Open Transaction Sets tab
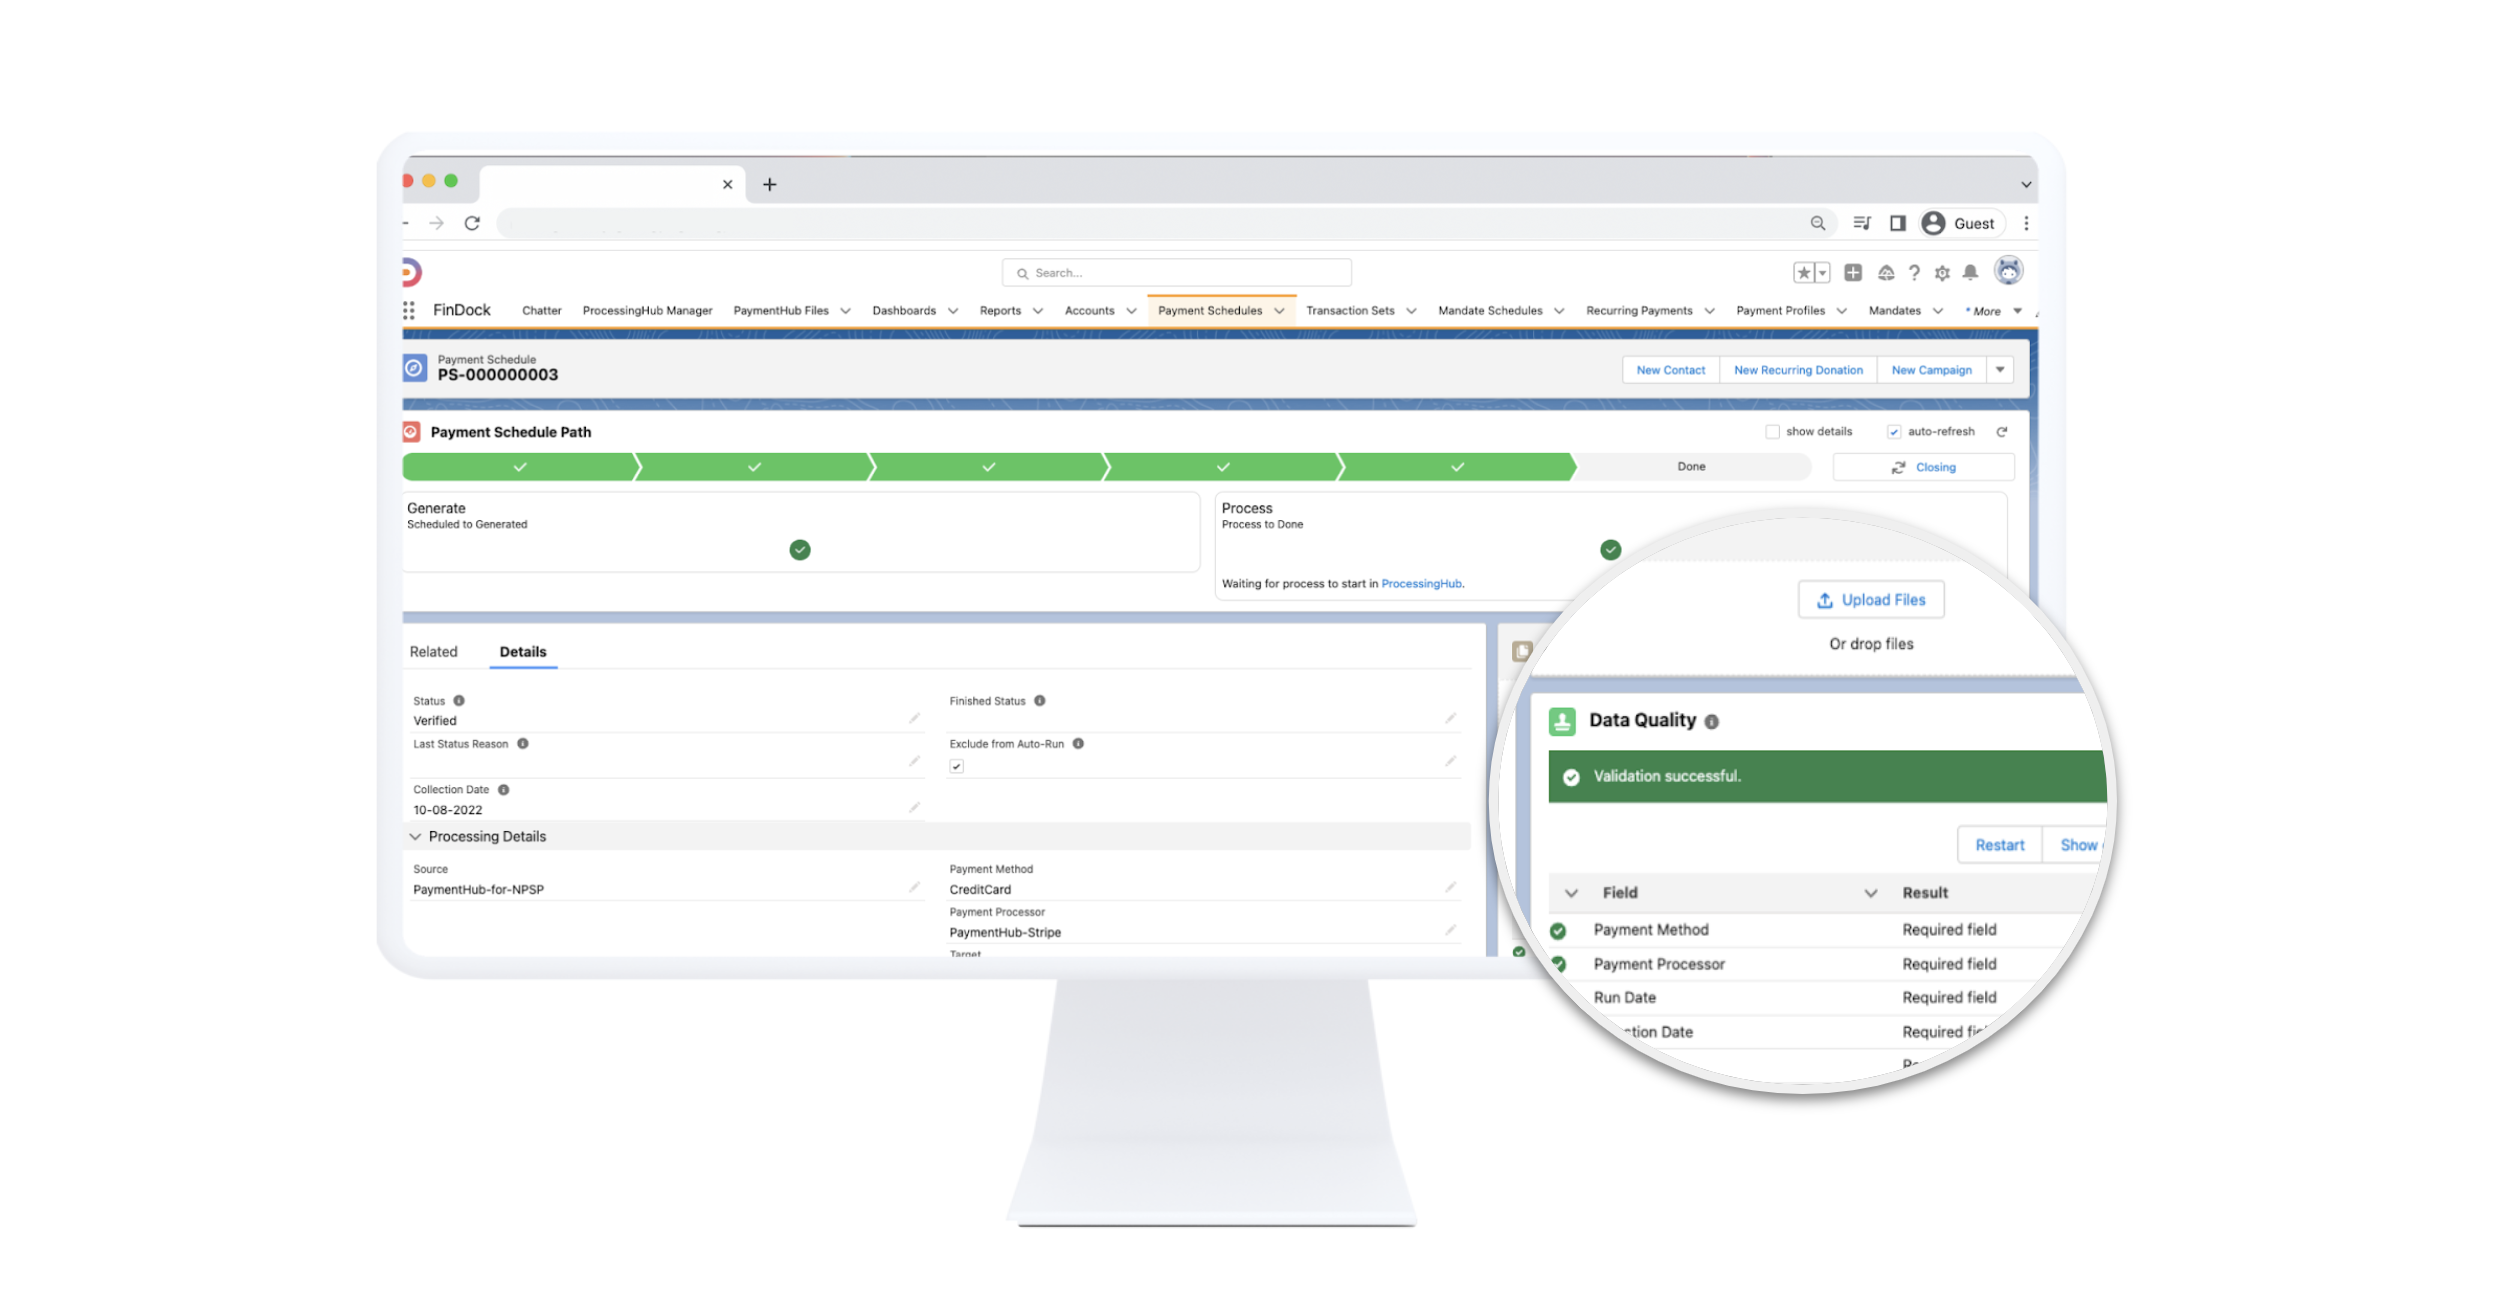This screenshot has width=2520, height=1290. click(x=1350, y=311)
